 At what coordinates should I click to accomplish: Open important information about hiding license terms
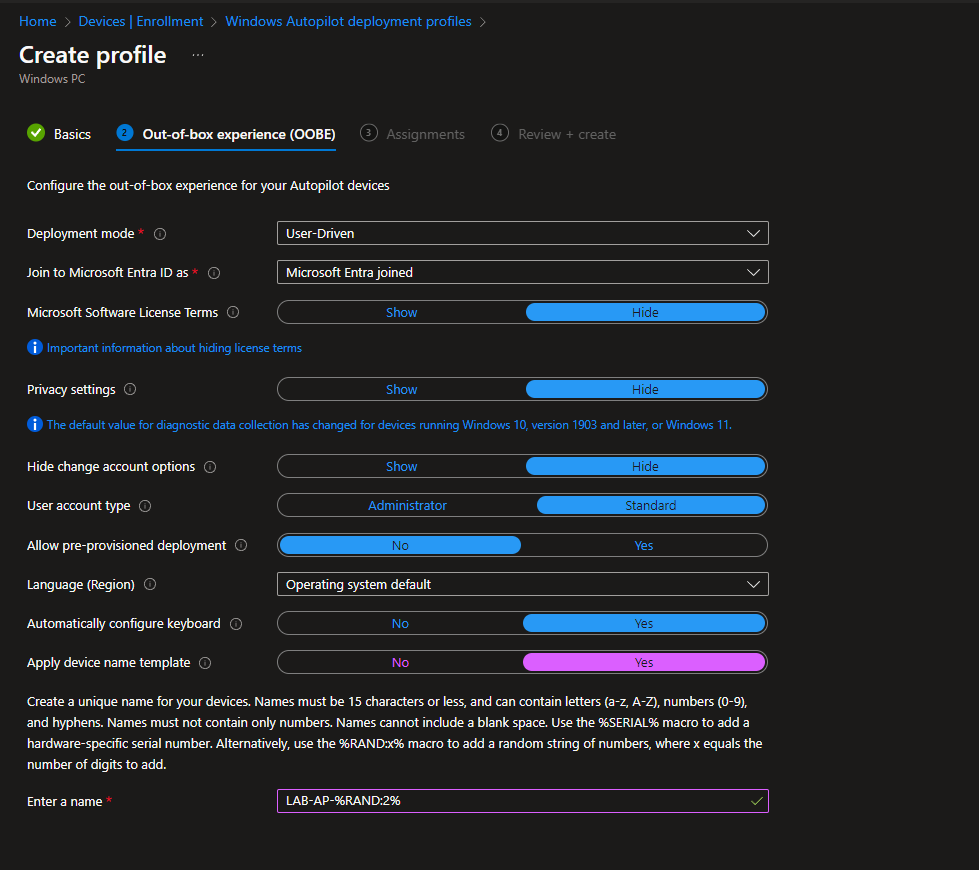[174, 348]
